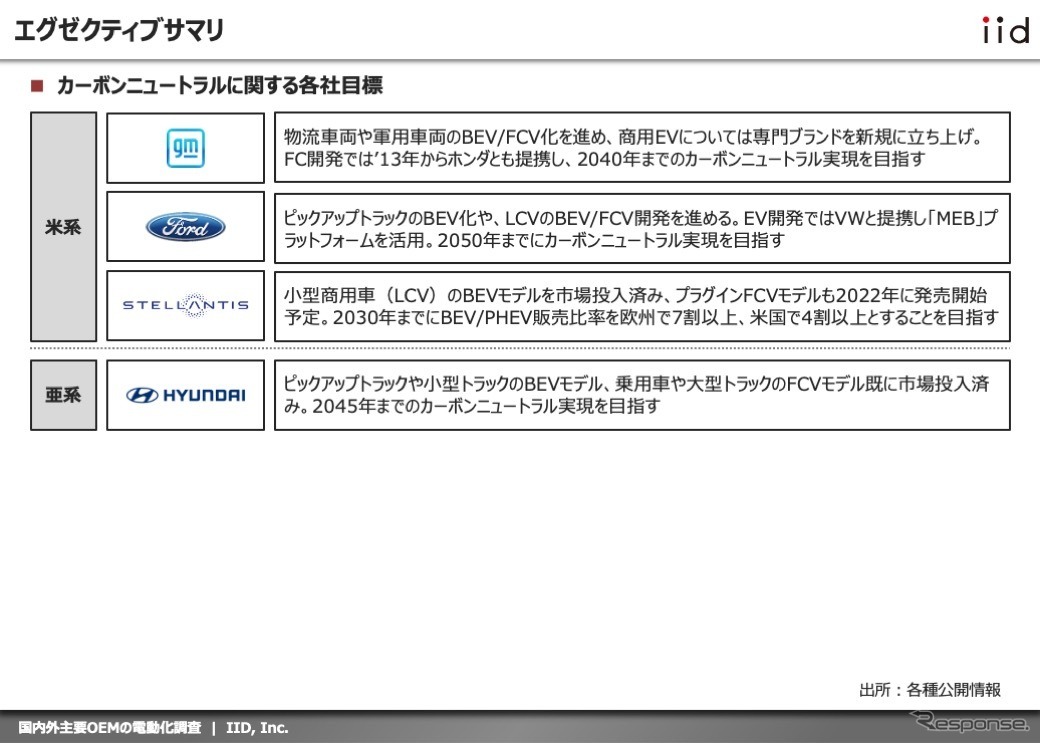Click the iid logo in top-right corner
The height and width of the screenshot is (743, 1040).
1004,31
